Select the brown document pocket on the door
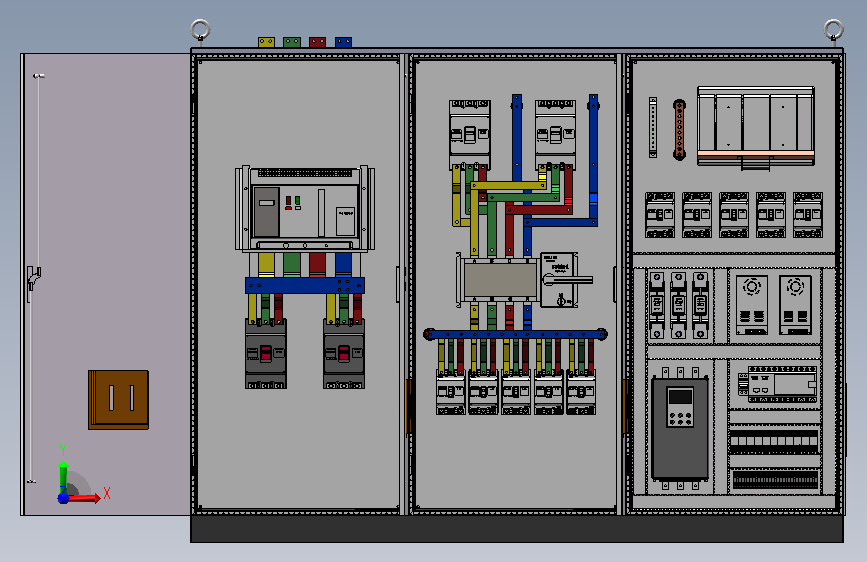Image resolution: width=867 pixels, height=562 pixels. pyautogui.click(x=118, y=399)
